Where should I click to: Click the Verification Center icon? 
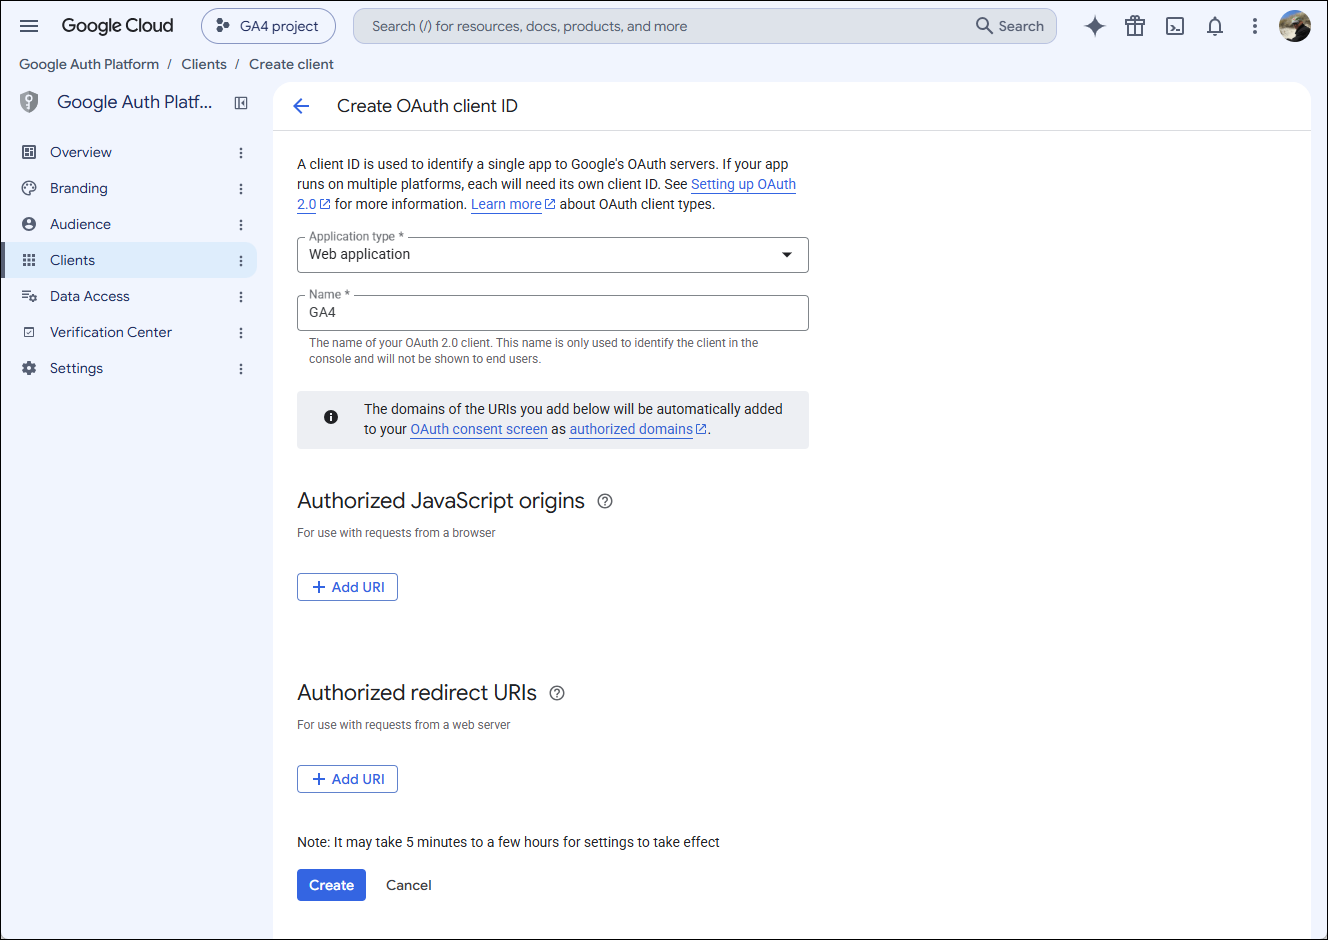pyautogui.click(x=29, y=332)
